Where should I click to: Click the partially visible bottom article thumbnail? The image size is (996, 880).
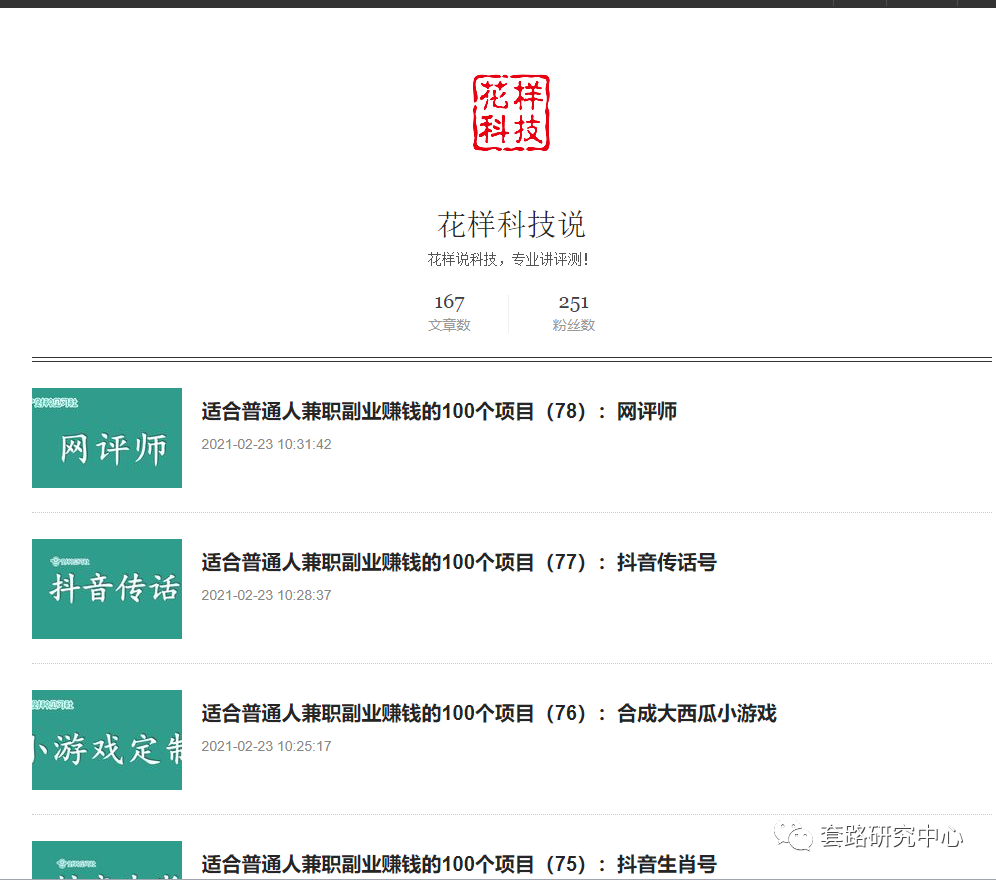point(106,861)
